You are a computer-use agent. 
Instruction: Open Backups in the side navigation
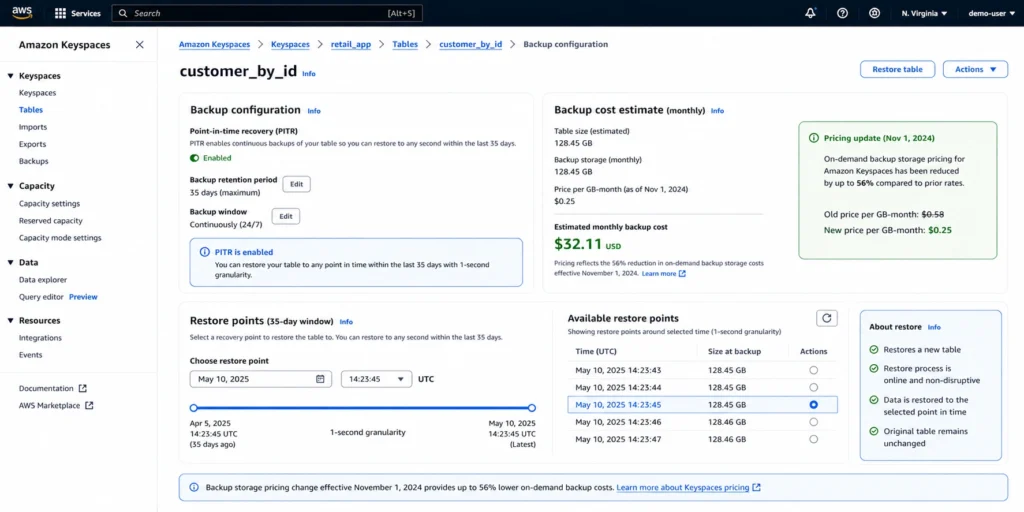pyautogui.click(x=33, y=161)
